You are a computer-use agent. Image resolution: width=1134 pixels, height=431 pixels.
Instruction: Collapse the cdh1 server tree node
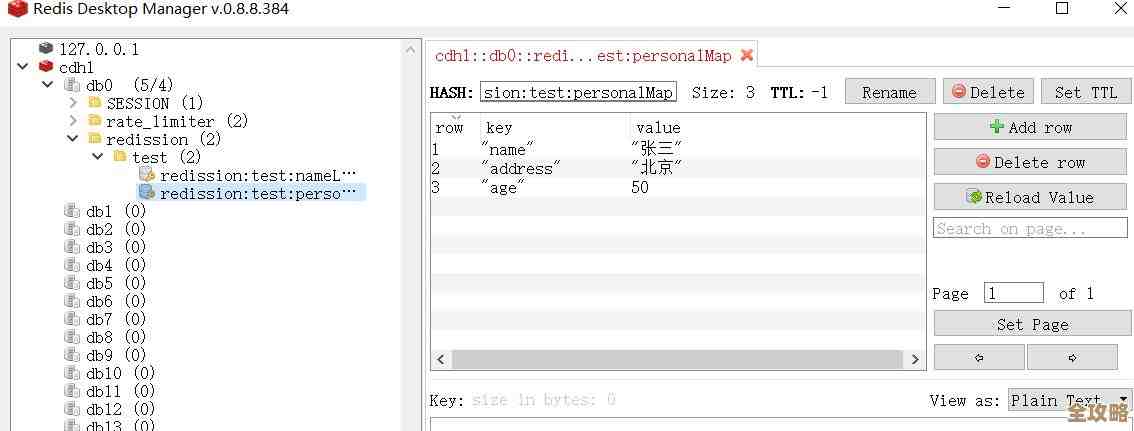coord(23,67)
